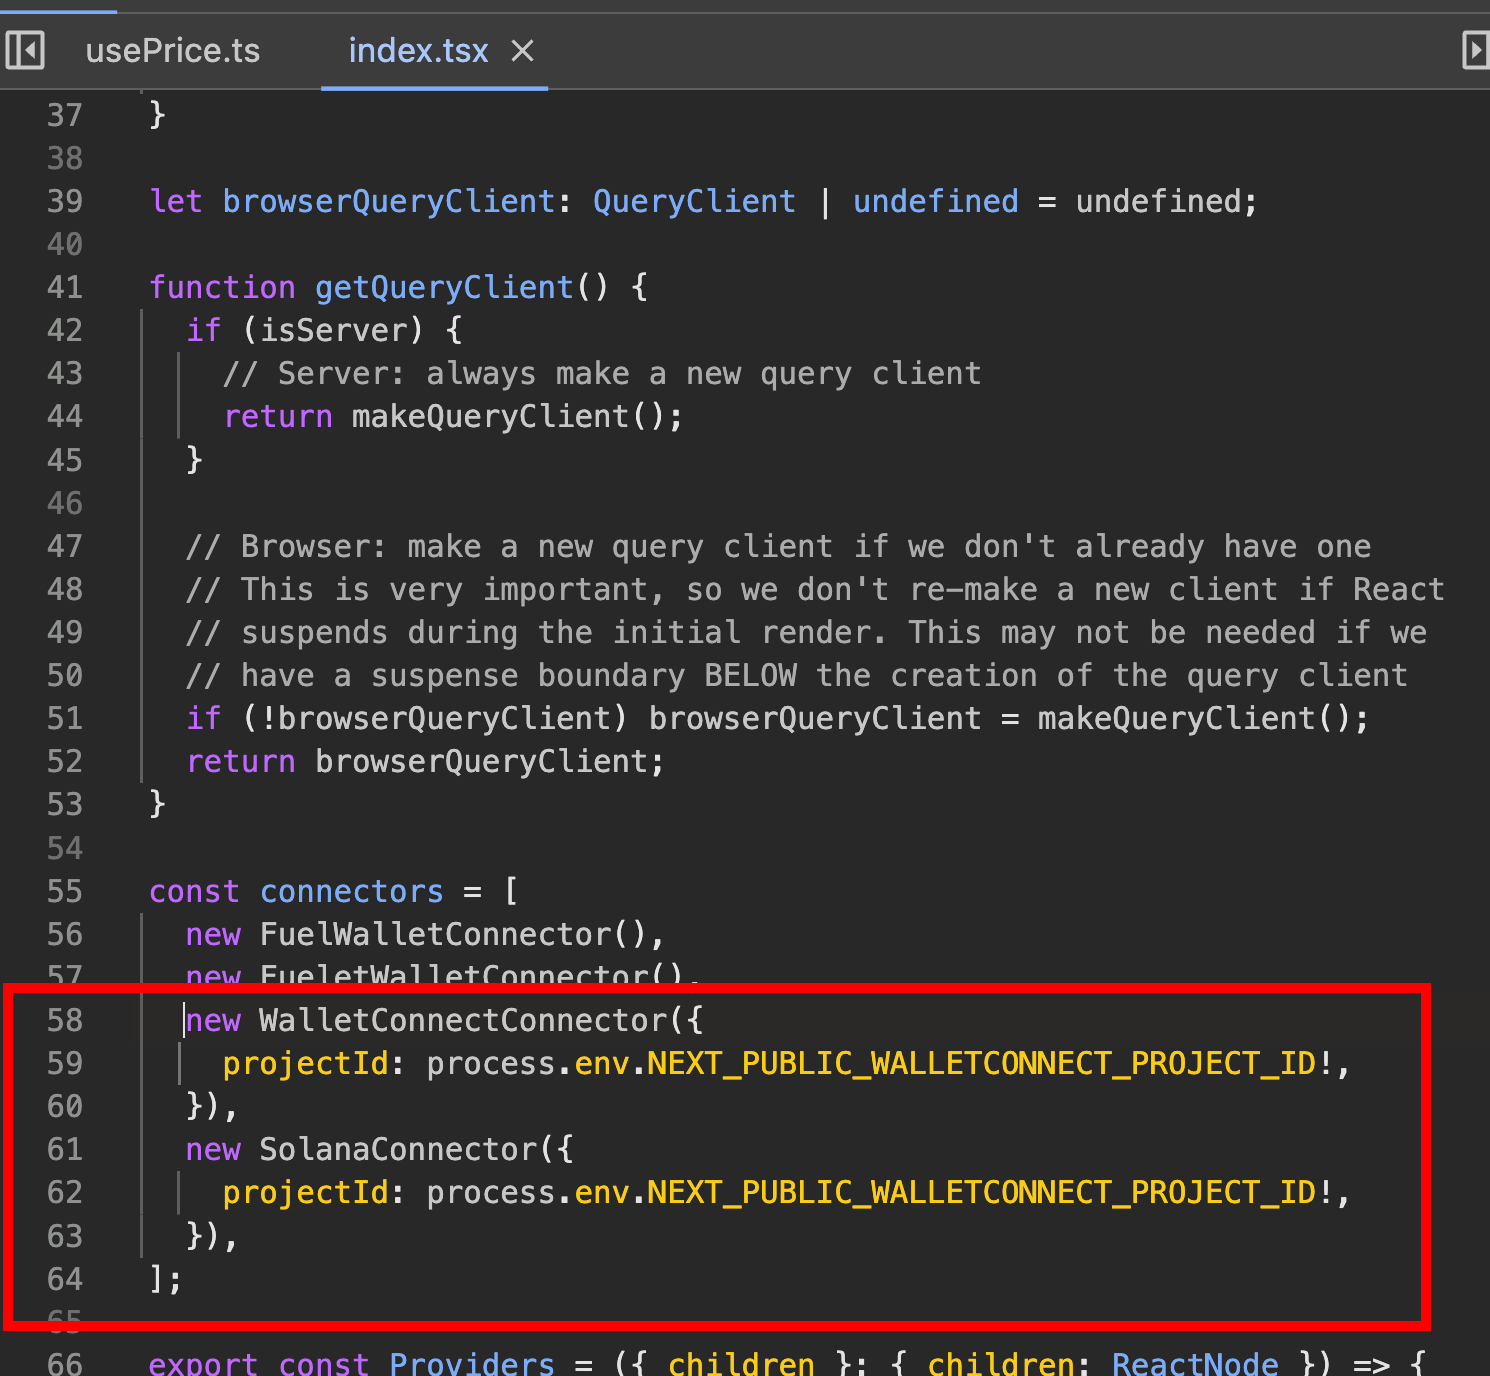Click 'QueryClient' type on line 39
1490x1376 pixels.
[x=694, y=201]
